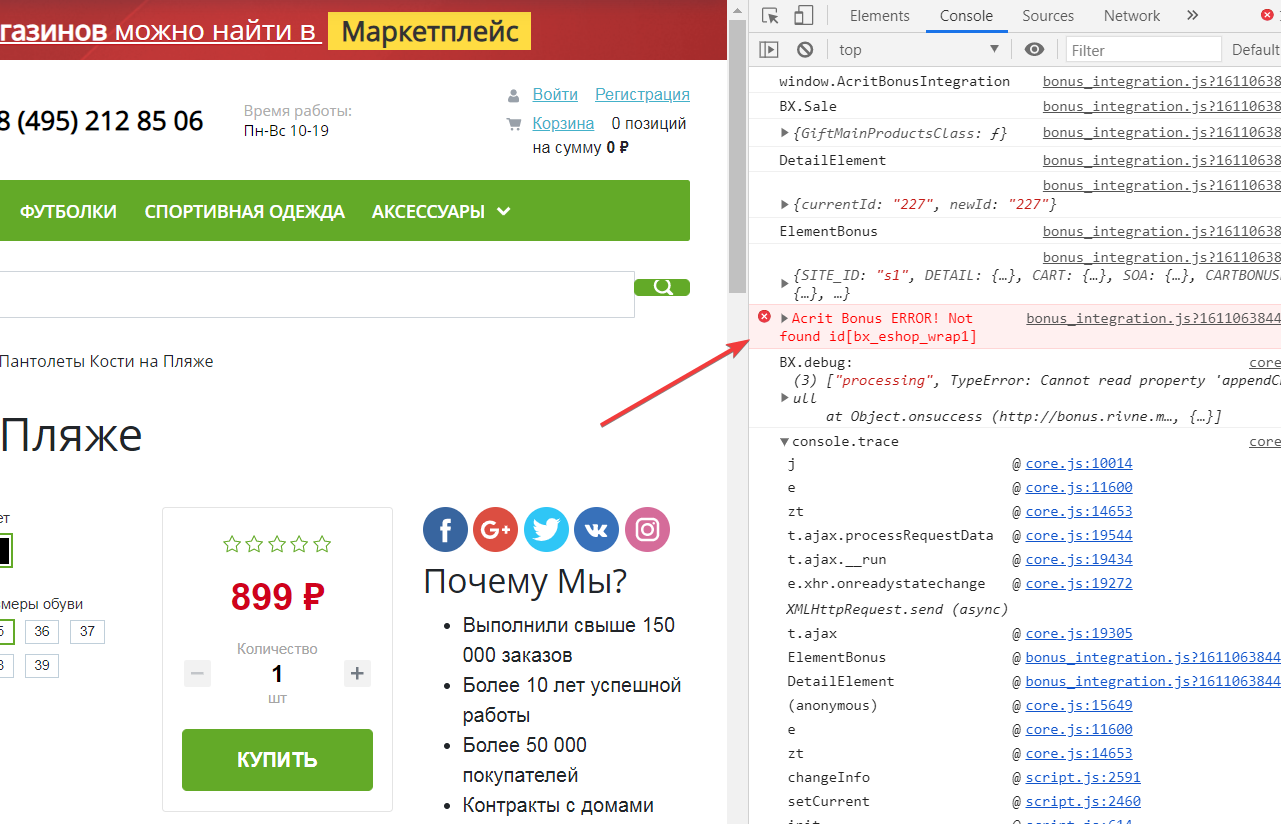
Task: Open the Default levels dropdown
Action: pos(1255,49)
